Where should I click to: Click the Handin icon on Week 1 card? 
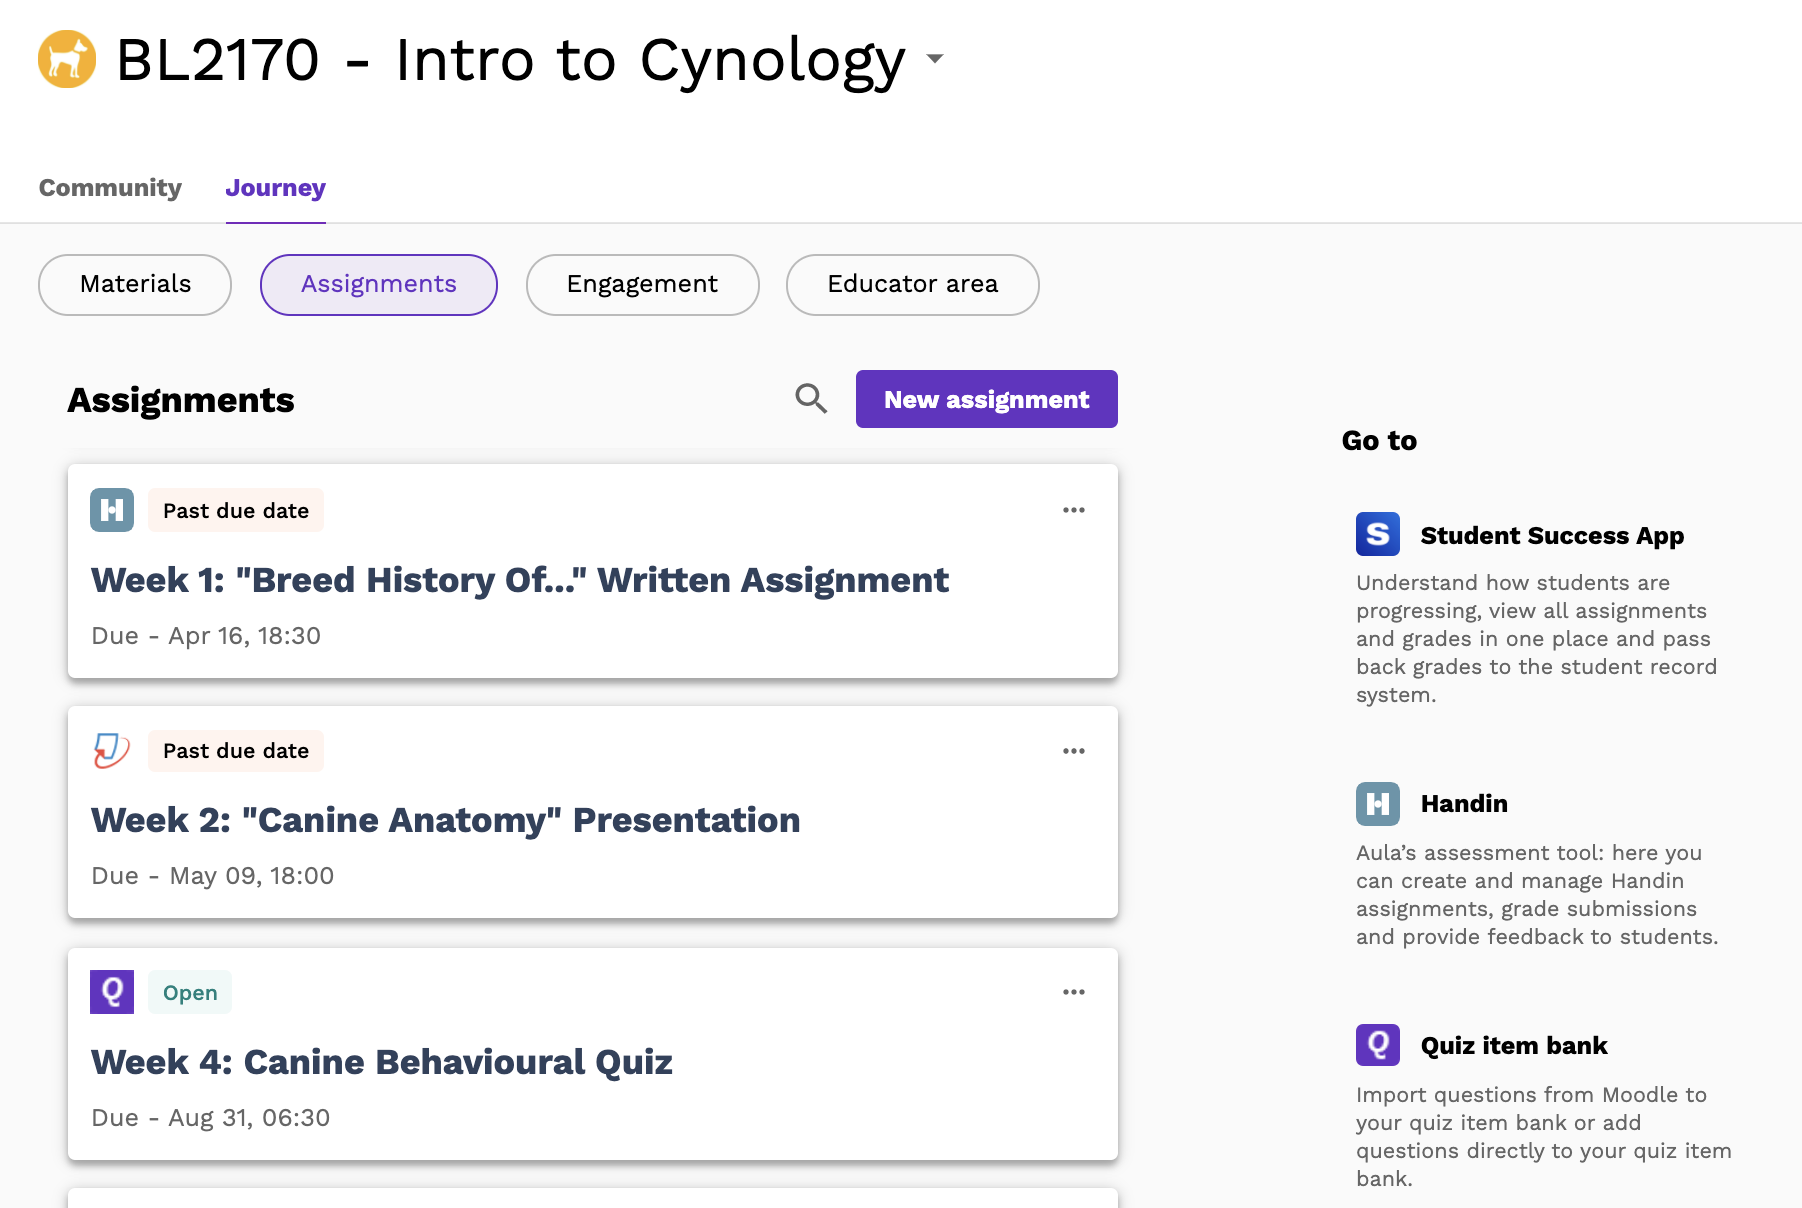(x=112, y=510)
